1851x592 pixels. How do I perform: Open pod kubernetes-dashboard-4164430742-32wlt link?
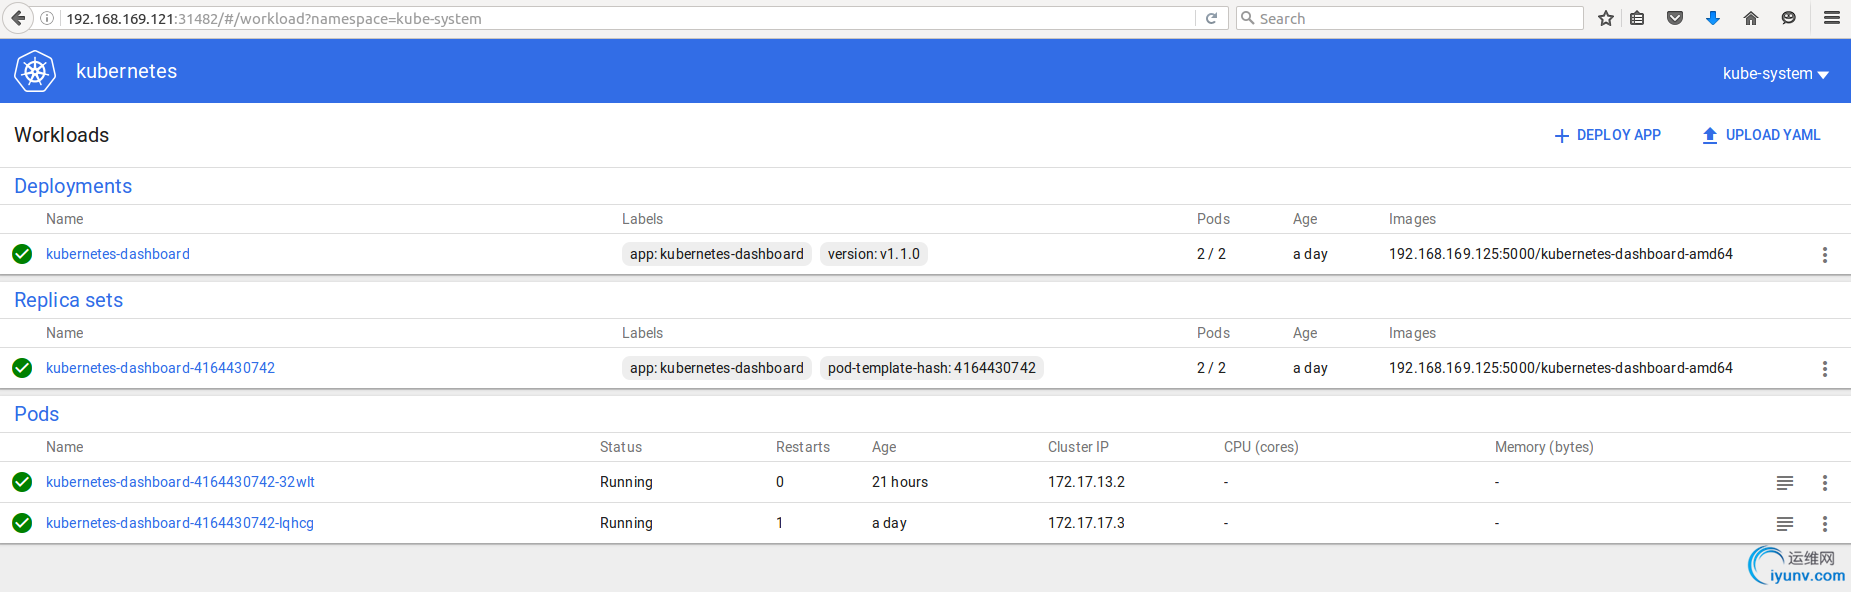point(180,482)
